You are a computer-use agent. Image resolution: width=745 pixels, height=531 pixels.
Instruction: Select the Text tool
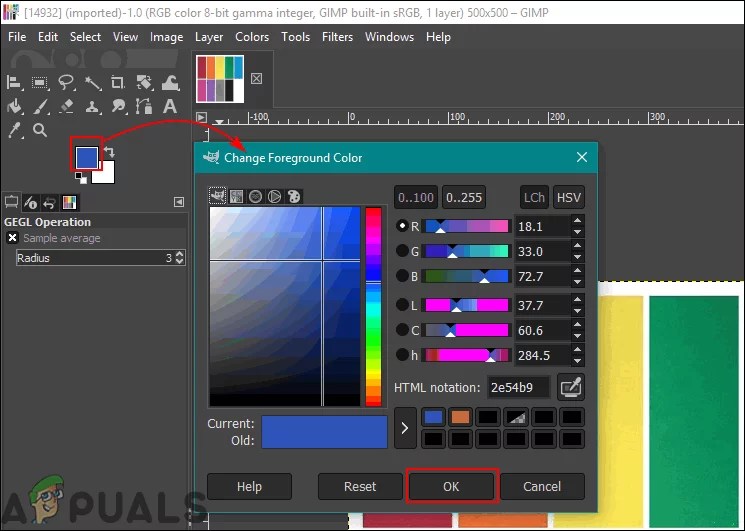(170, 106)
